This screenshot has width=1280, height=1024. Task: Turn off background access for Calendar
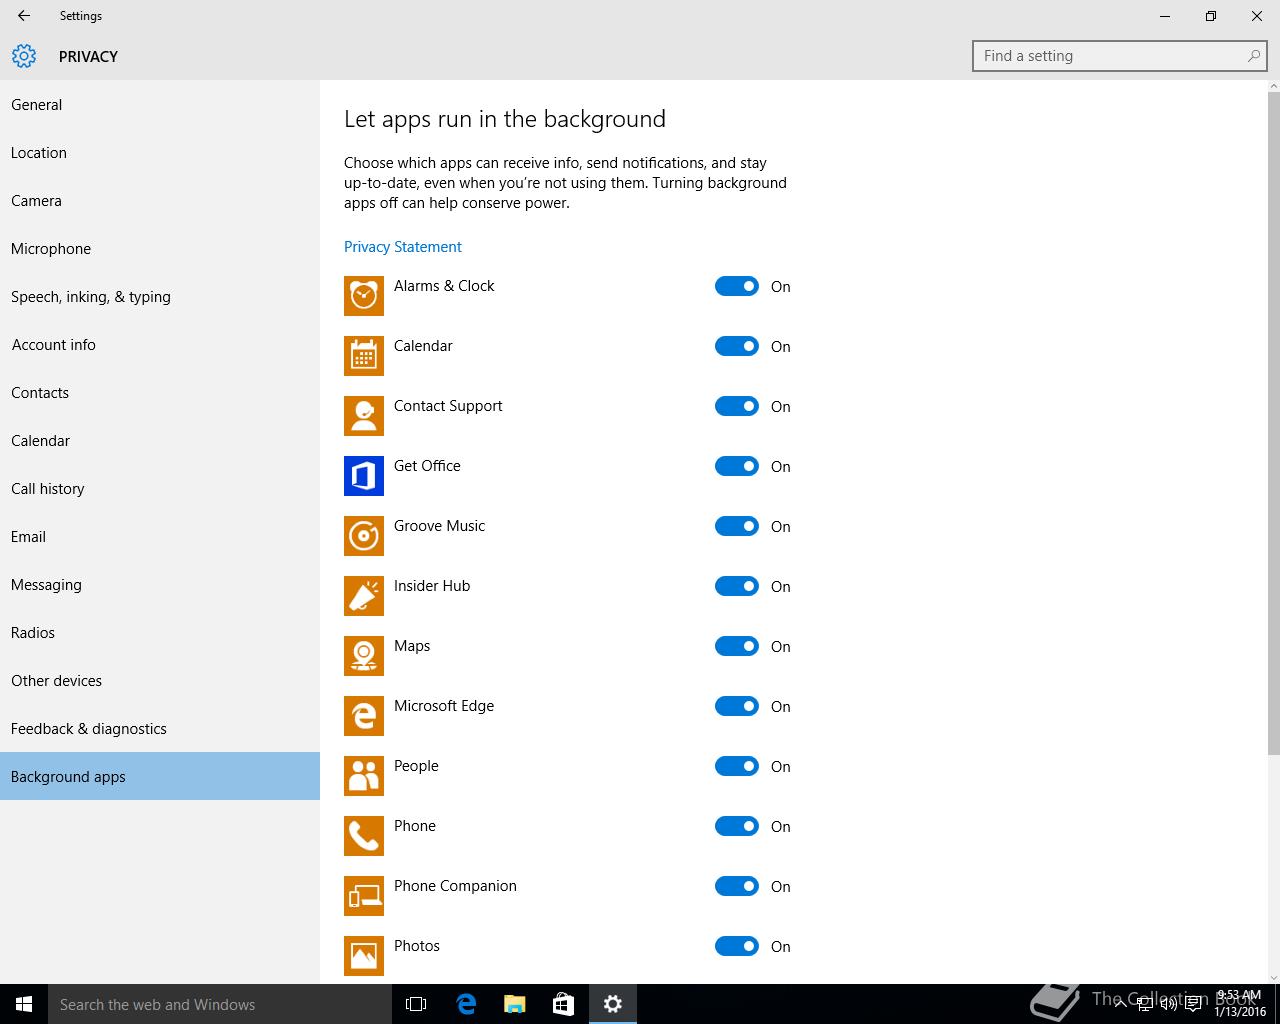[x=737, y=346]
